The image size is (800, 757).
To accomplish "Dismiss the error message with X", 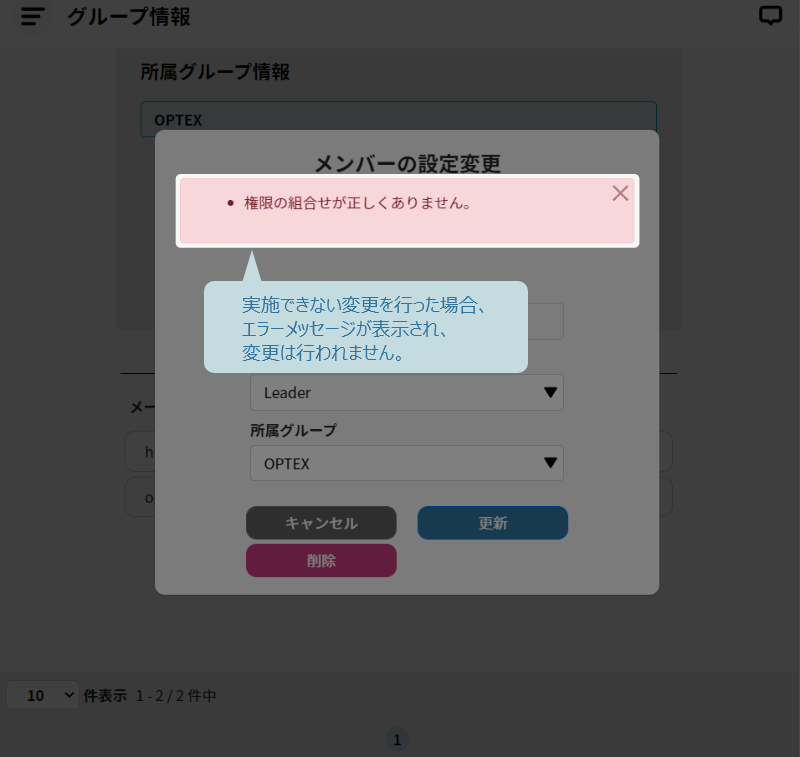I will click(x=620, y=193).
